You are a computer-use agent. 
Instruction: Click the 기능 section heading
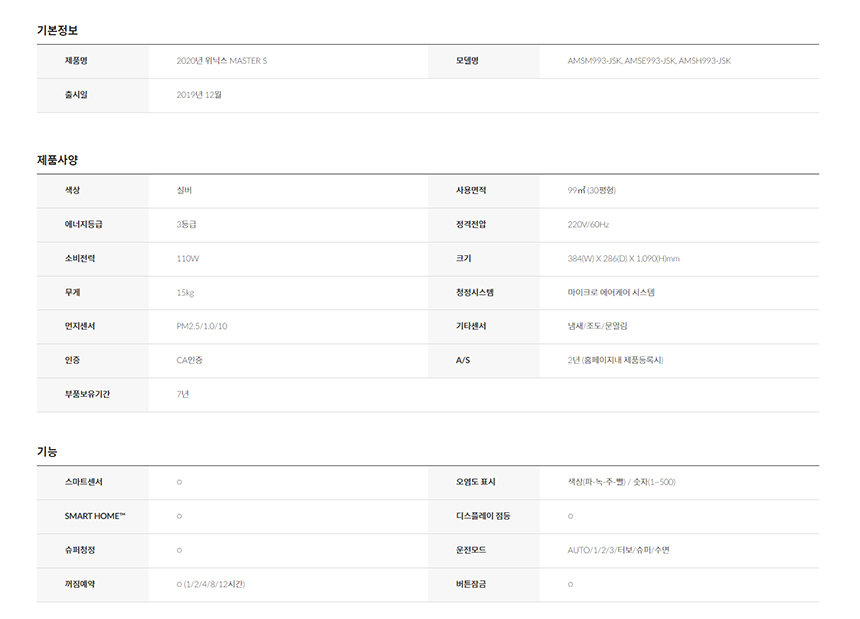point(47,452)
